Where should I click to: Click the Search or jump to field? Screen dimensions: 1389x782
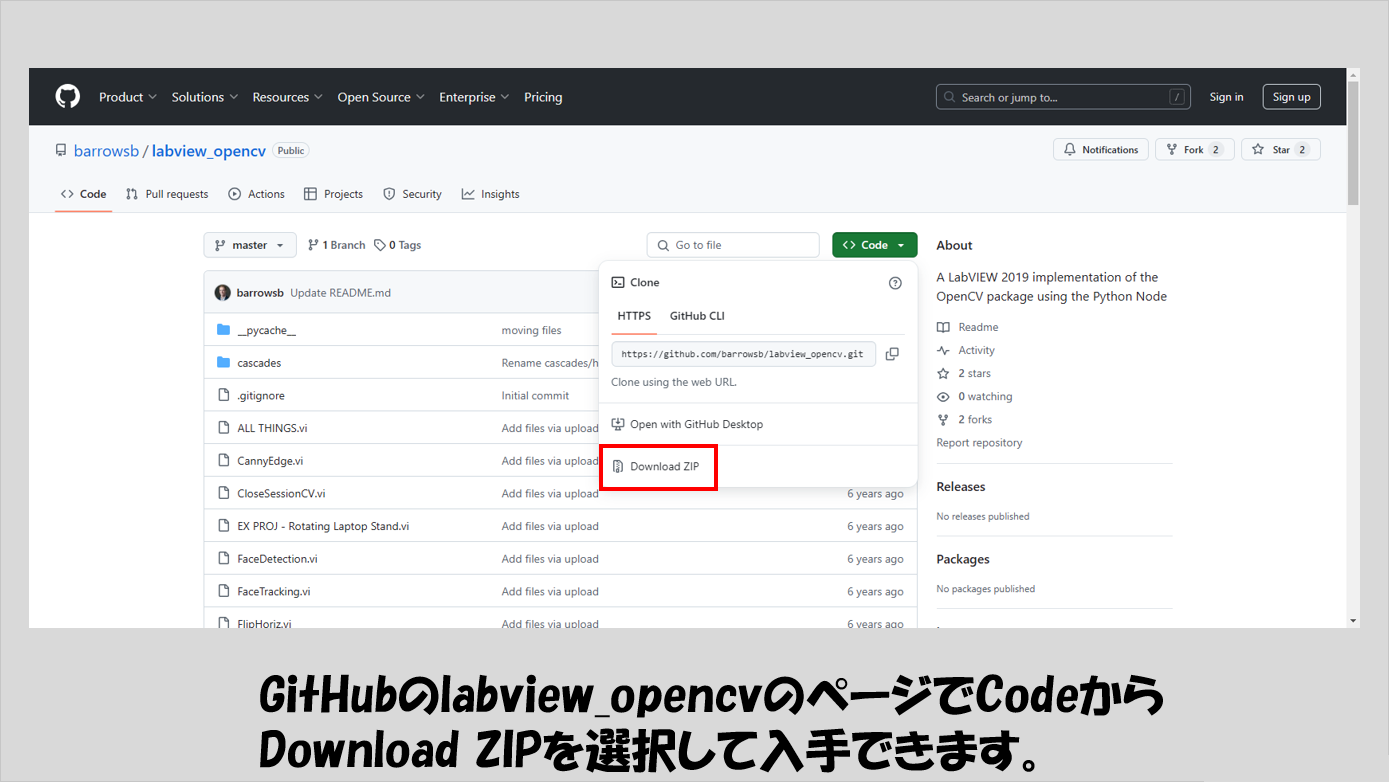pyautogui.click(x=1063, y=97)
